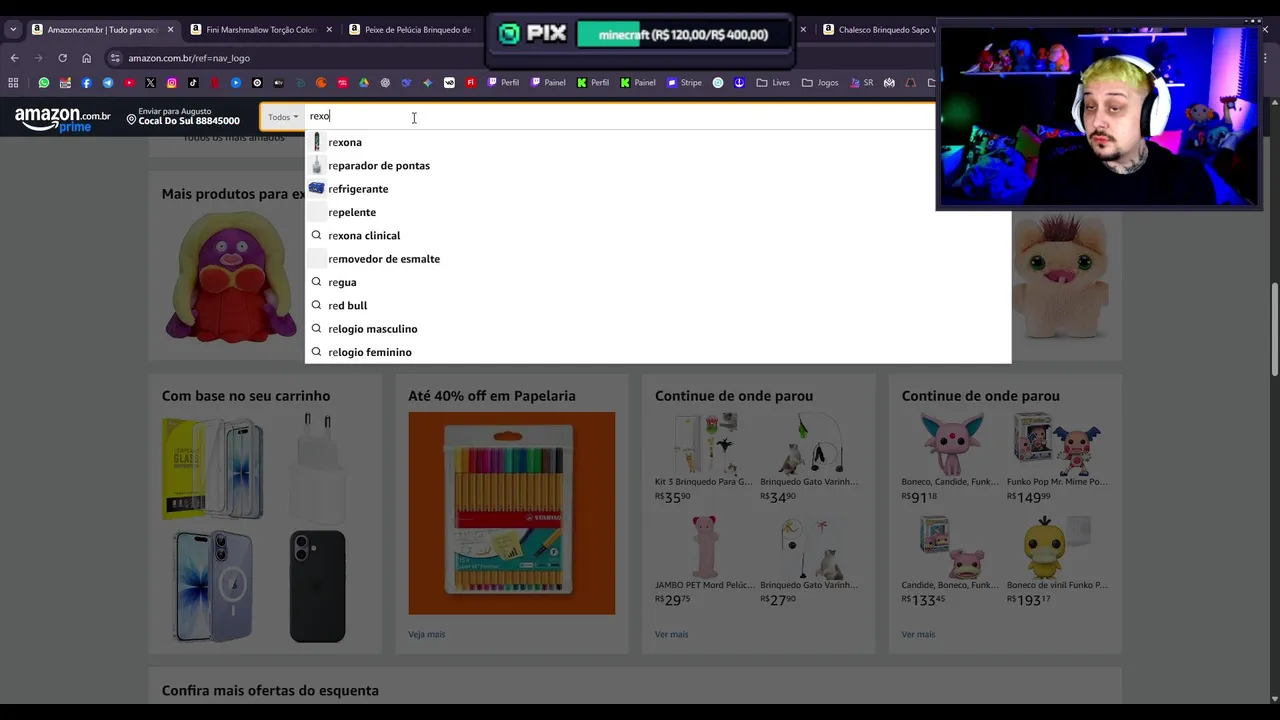Open the tab search dropdown arrow

coord(13,30)
